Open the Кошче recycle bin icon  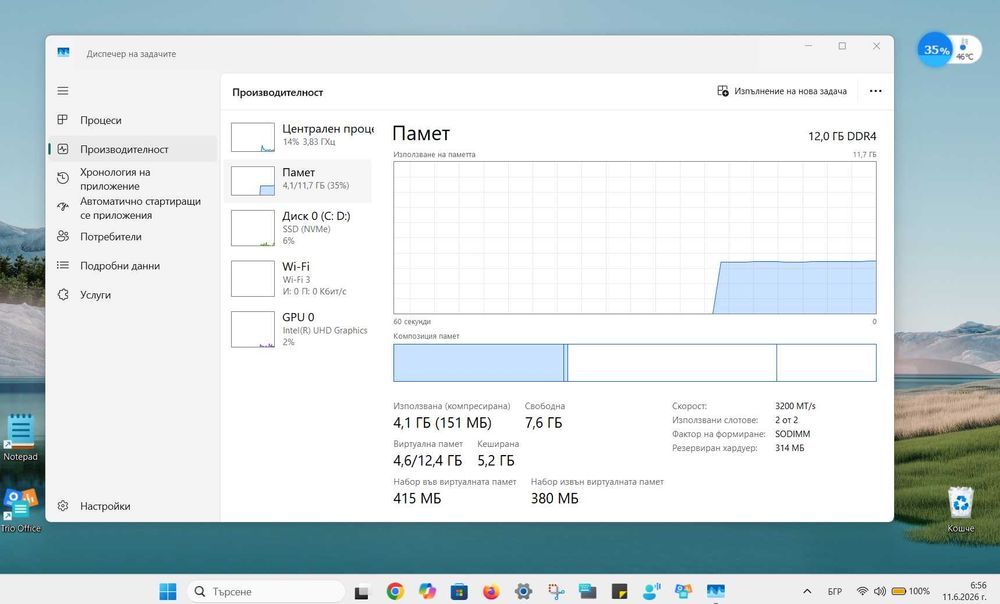tap(960, 510)
